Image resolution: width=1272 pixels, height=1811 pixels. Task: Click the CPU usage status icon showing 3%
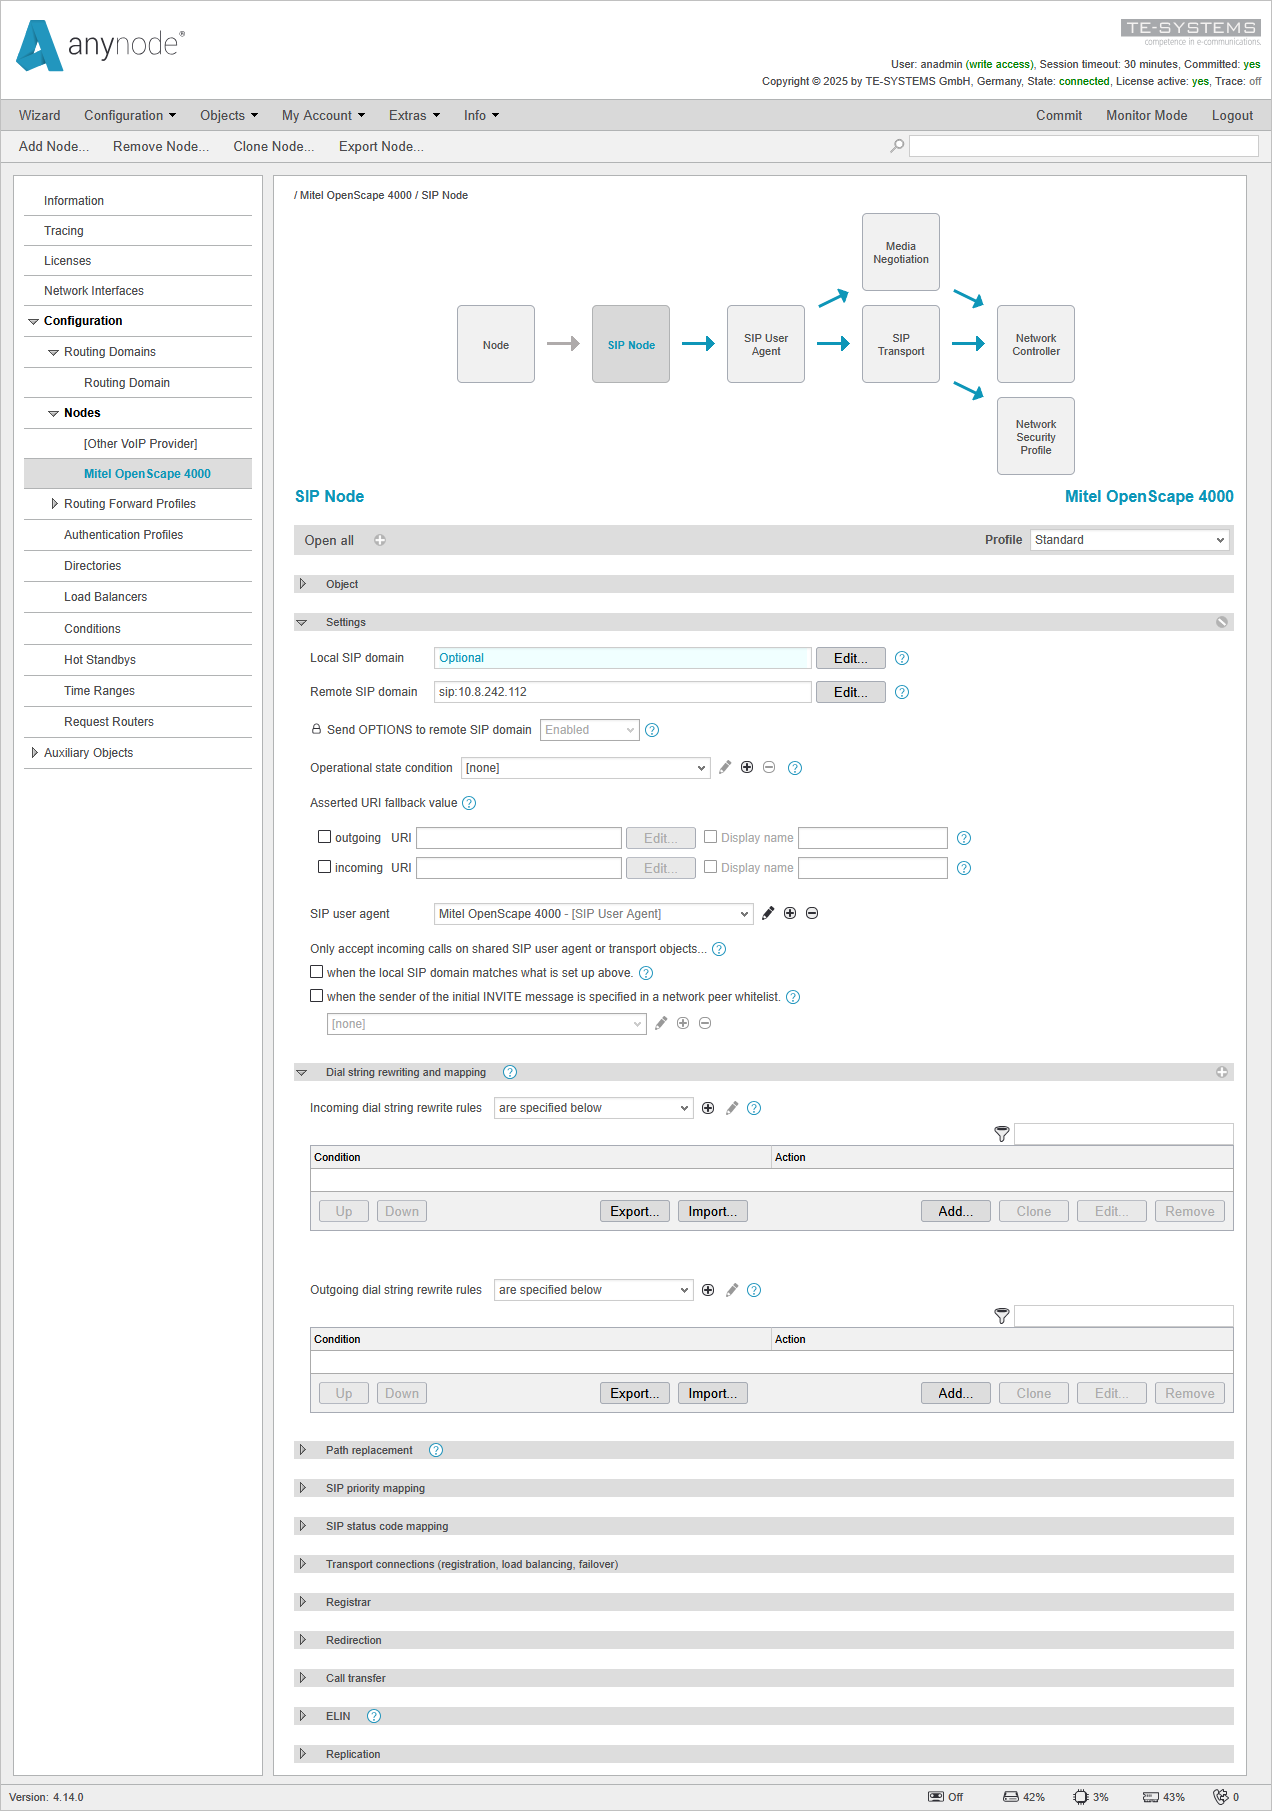(x=1081, y=1797)
